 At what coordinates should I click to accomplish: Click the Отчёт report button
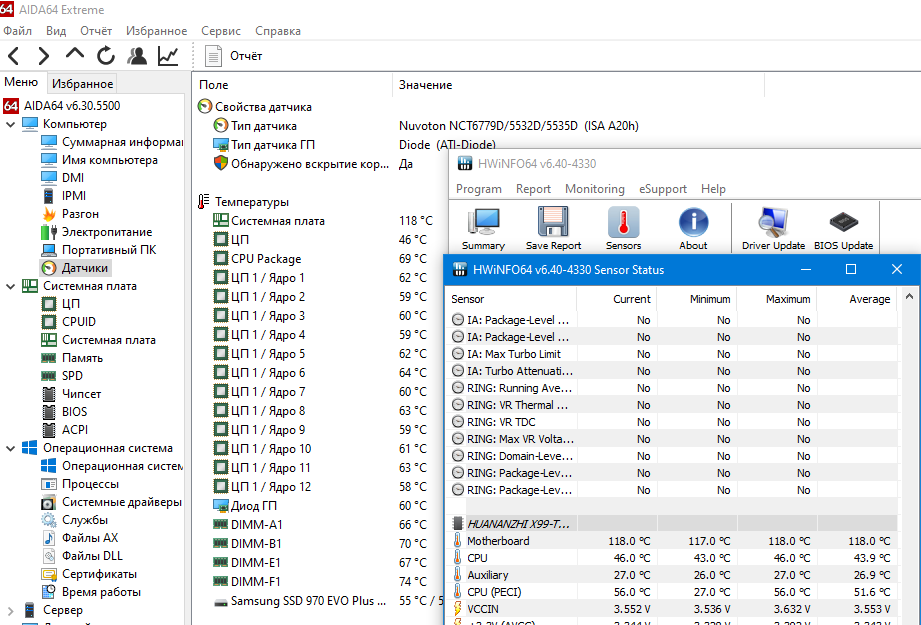pyautogui.click(x=233, y=56)
